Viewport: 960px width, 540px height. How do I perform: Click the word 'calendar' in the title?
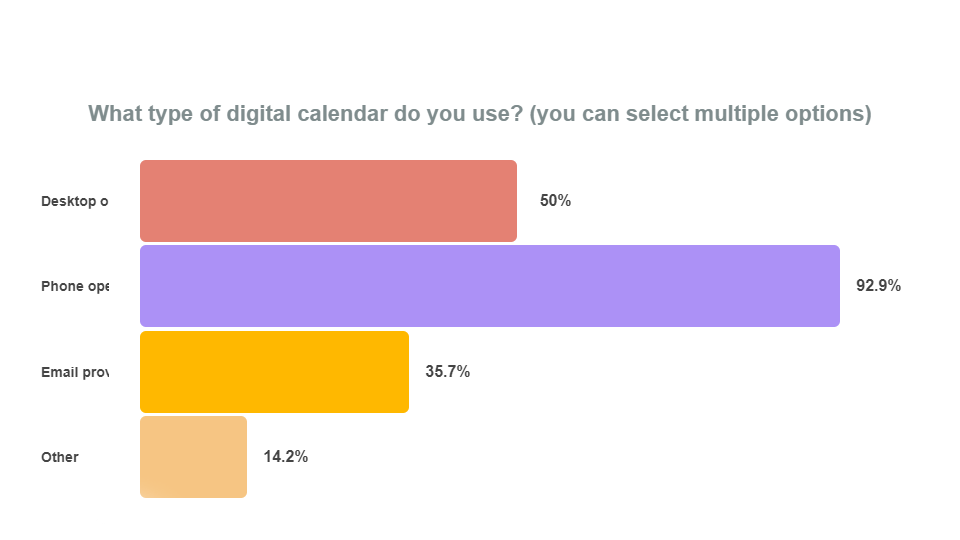342,114
